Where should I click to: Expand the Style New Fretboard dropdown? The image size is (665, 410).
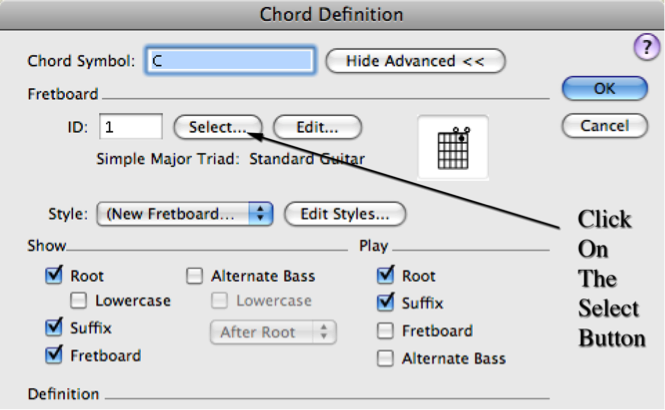(184, 214)
